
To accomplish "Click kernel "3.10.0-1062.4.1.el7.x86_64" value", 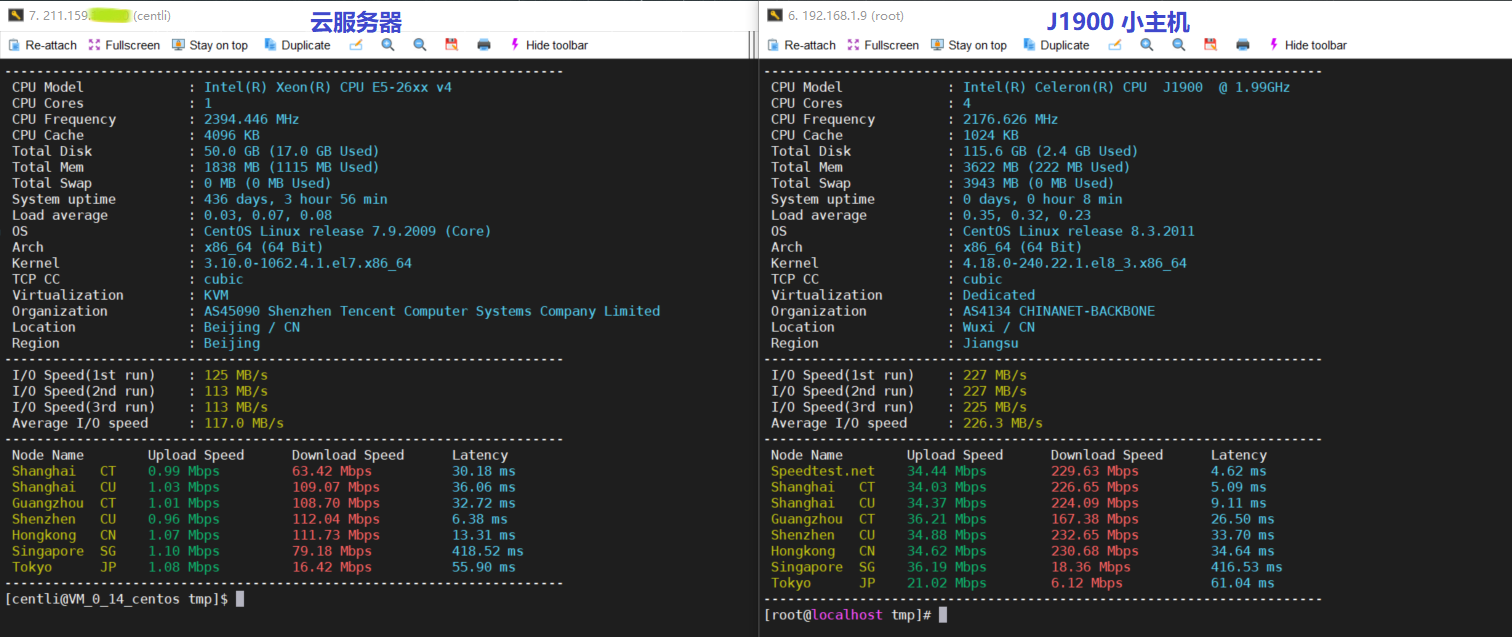I will coord(308,263).
